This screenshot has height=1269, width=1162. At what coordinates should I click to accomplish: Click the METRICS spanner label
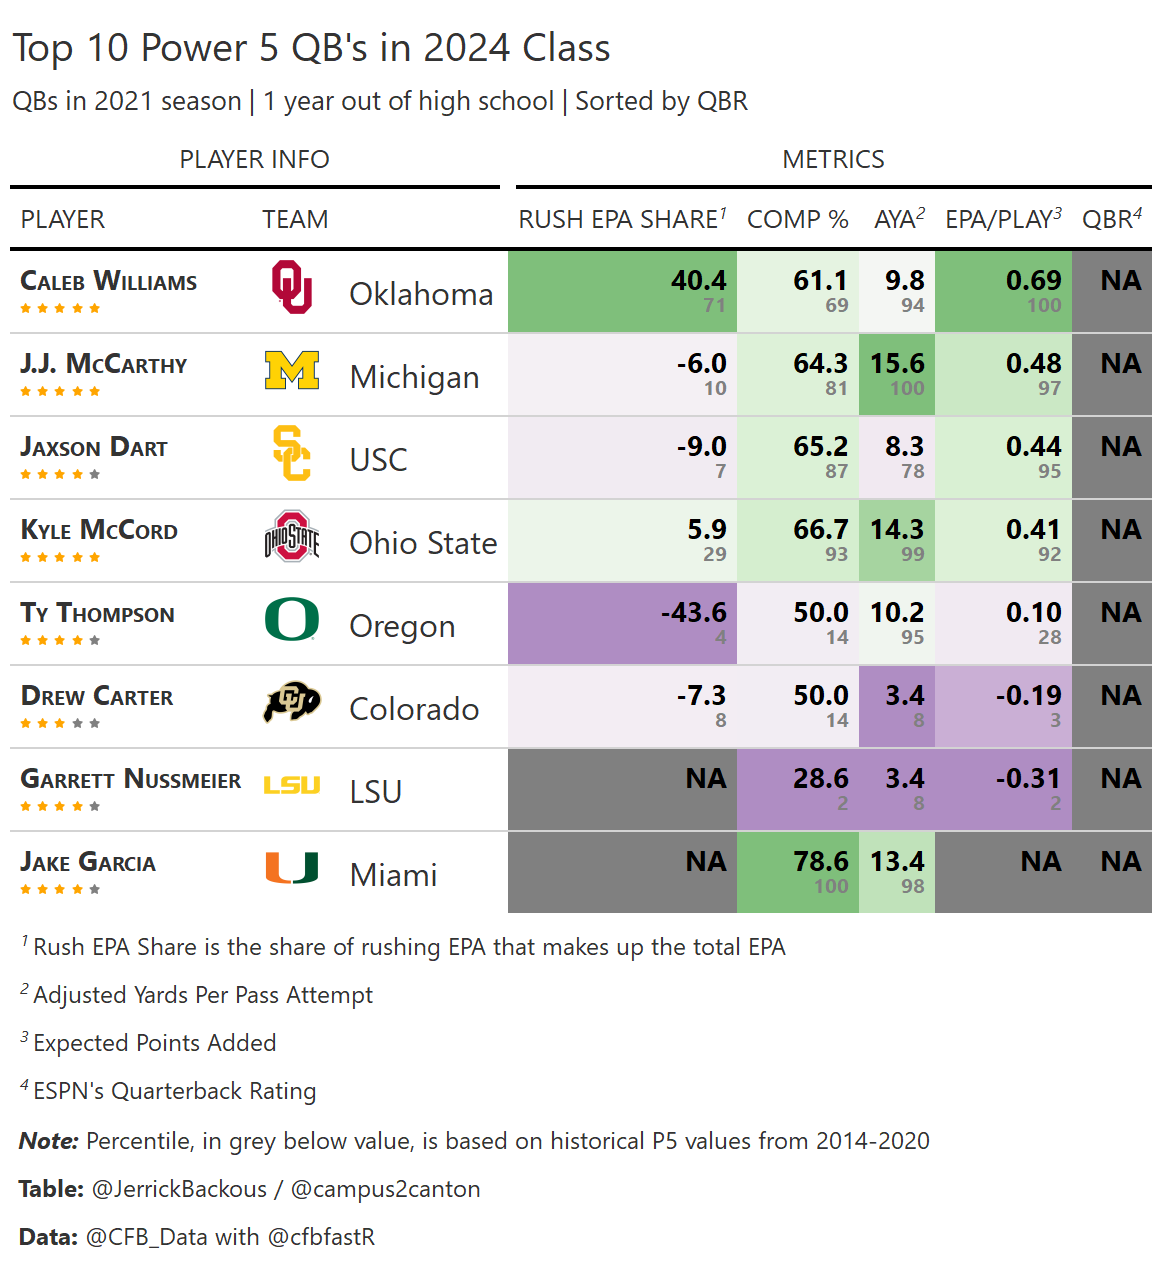click(x=833, y=159)
